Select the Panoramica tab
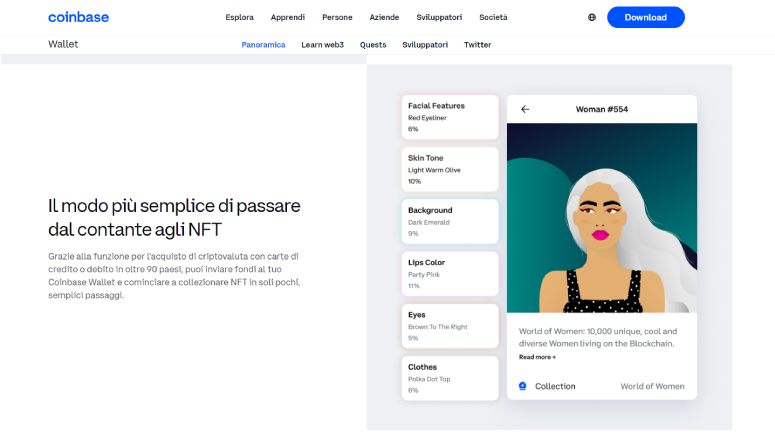Screen dimensions: 775x439 263,44
